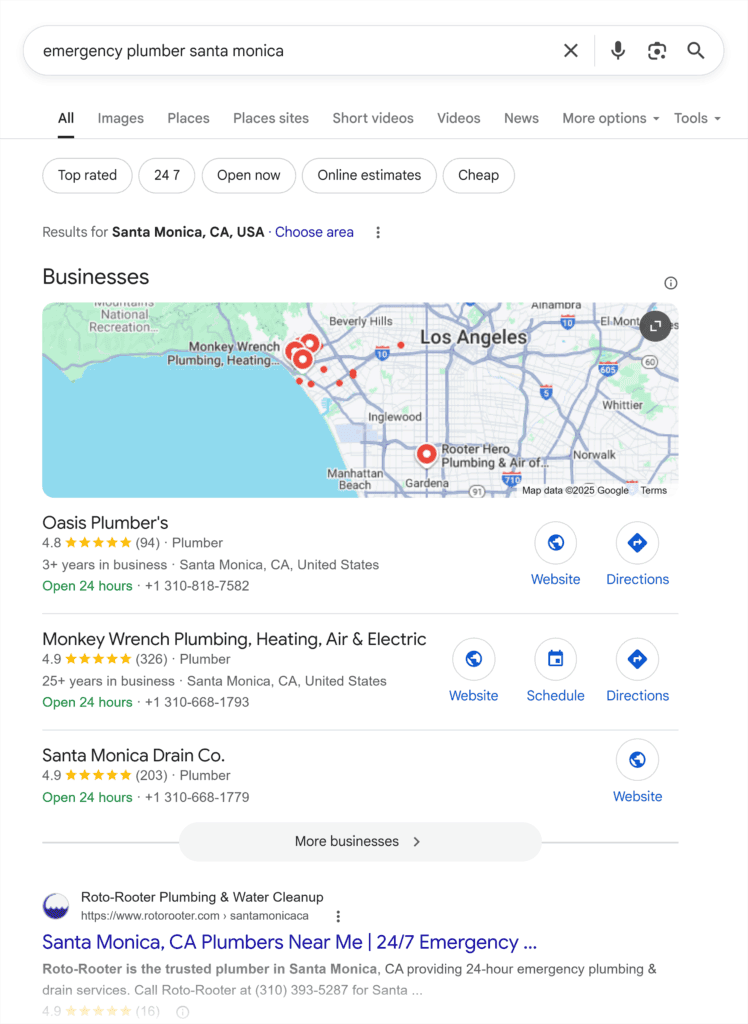The height and width of the screenshot is (1024, 748).
Task: Open the Videos tab
Action: pyautogui.click(x=459, y=118)
